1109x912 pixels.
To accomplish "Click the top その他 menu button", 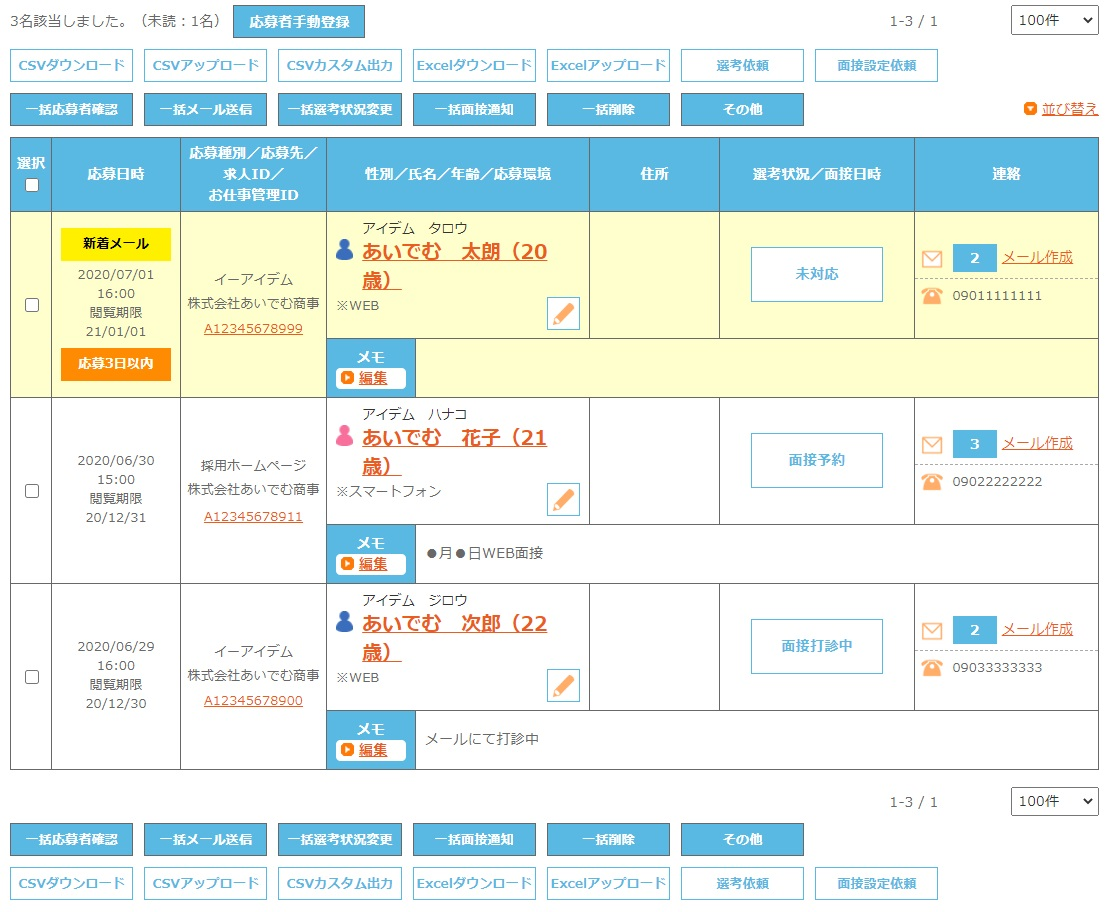I will (x=742, y=110).
